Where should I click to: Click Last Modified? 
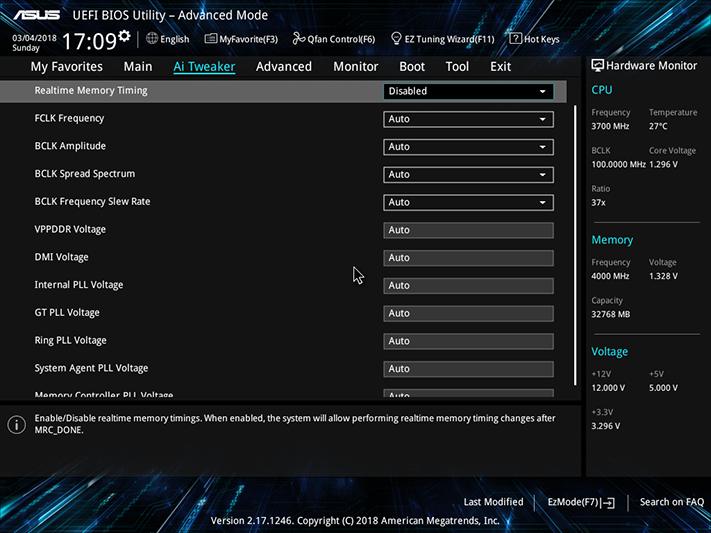point(493,502)
